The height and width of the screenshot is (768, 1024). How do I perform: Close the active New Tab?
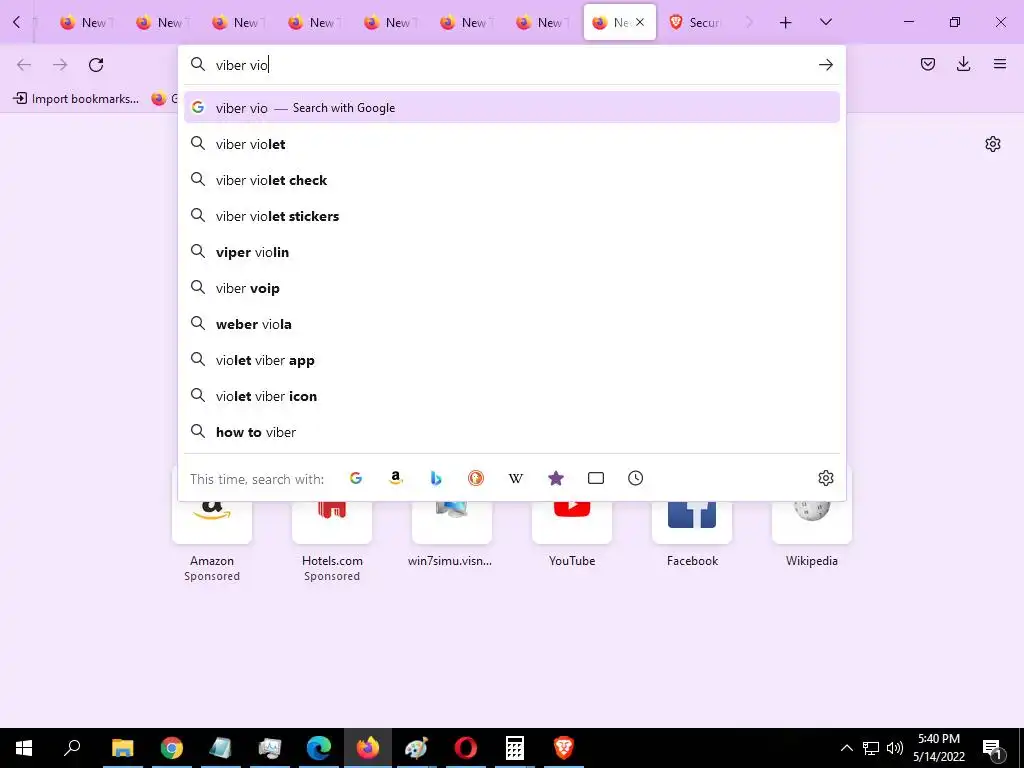click(x=640, y=22)
